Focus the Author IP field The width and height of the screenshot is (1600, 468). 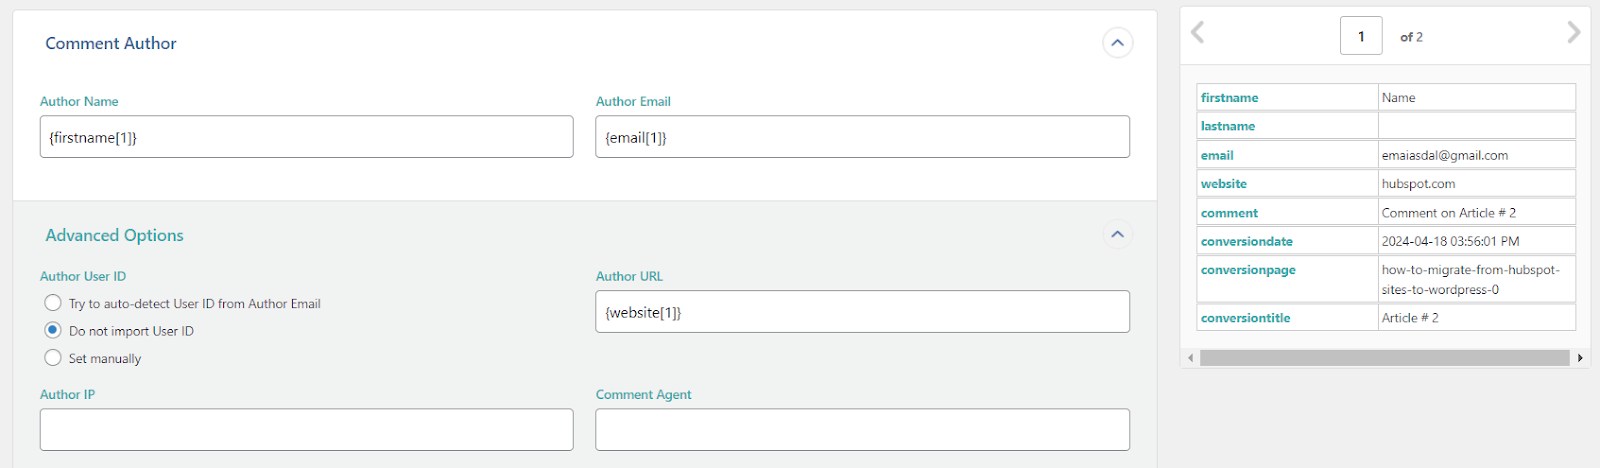(x=306, y=430)
